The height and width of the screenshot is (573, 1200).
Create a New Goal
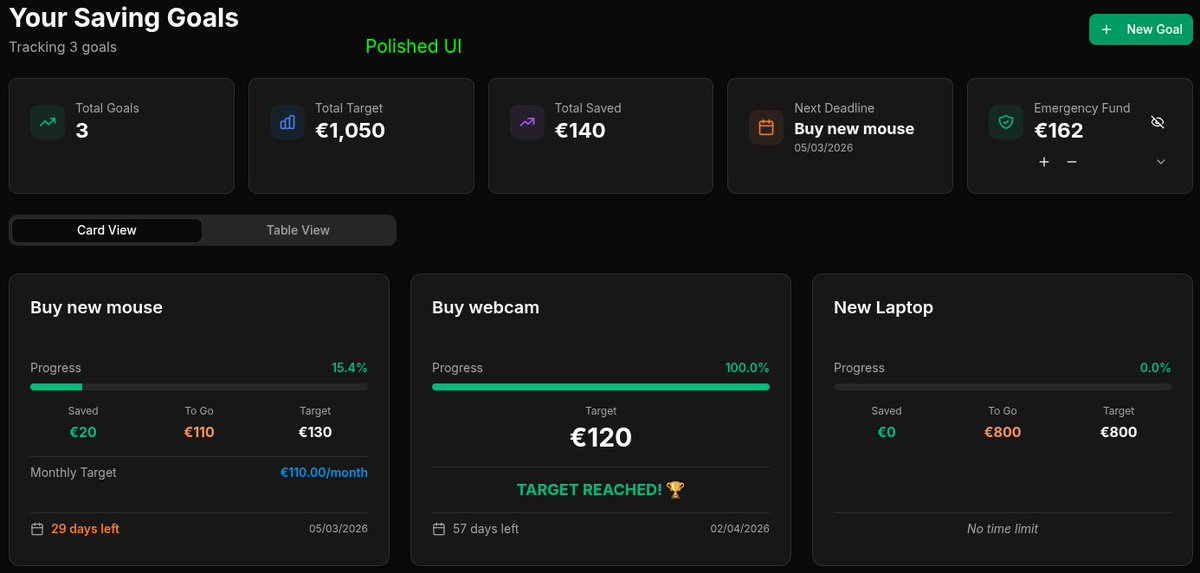pos(1141,29)
